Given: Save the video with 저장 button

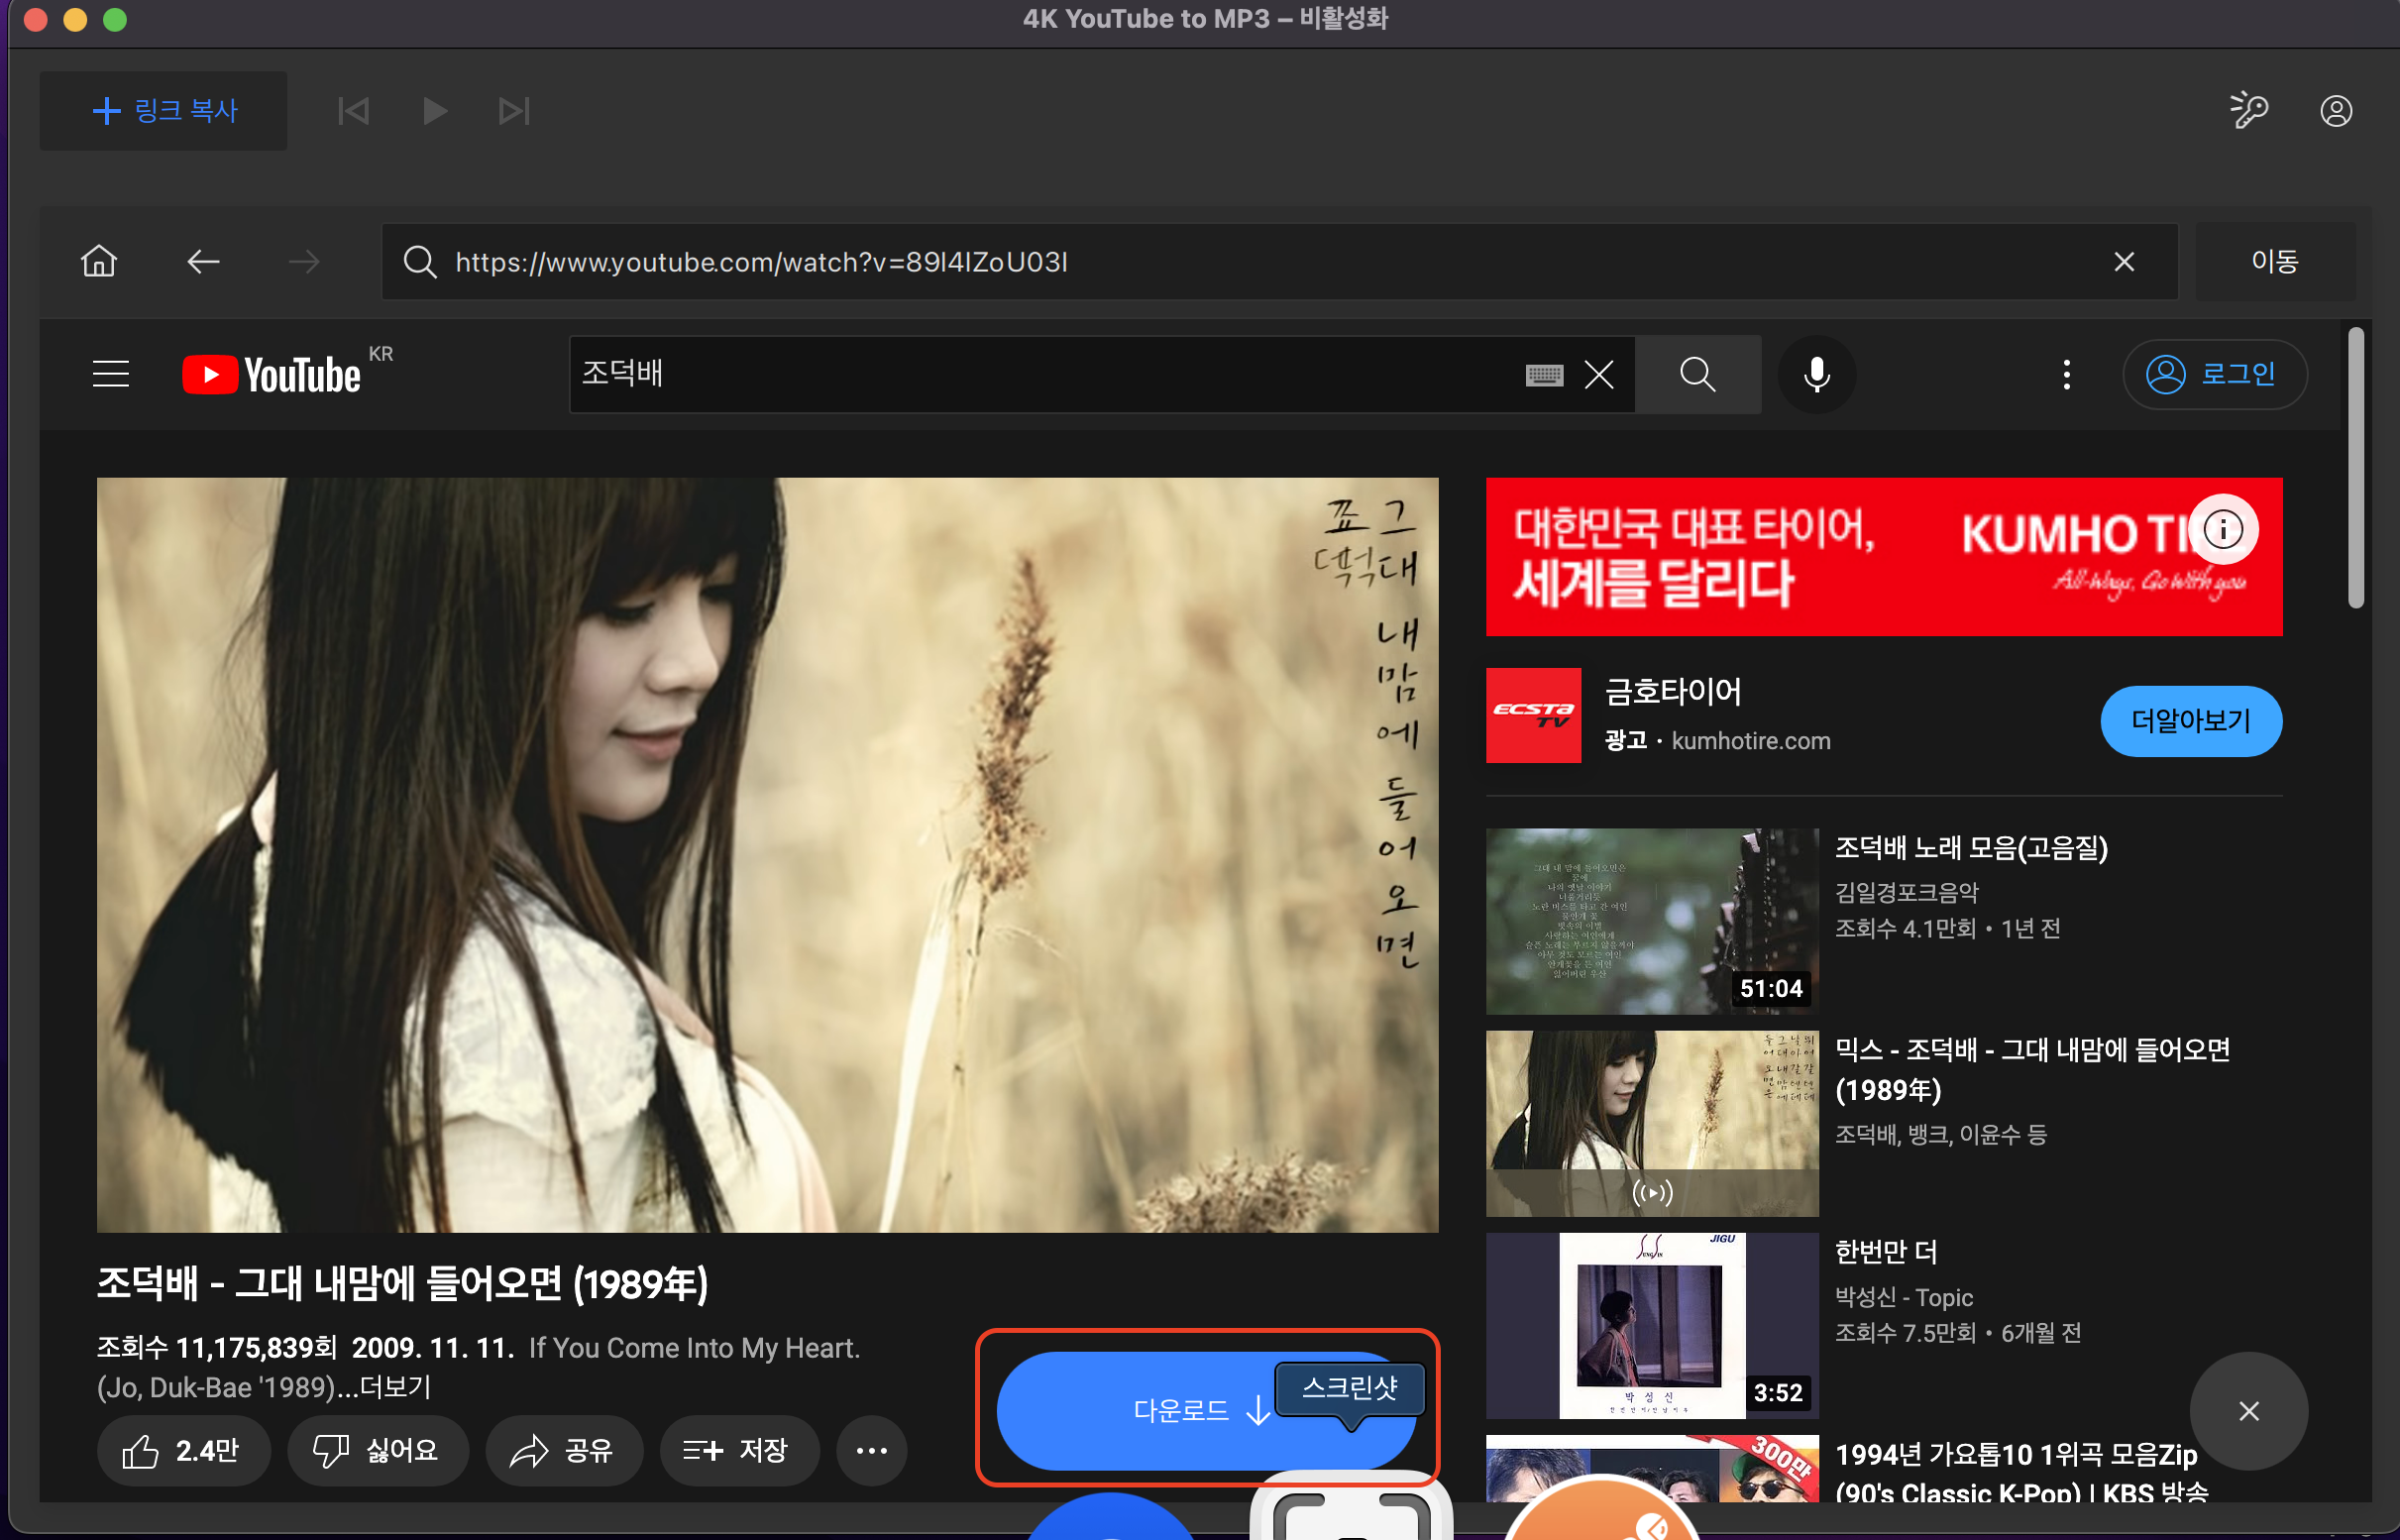Looking at the screenshot, I should click(738, 1450).
